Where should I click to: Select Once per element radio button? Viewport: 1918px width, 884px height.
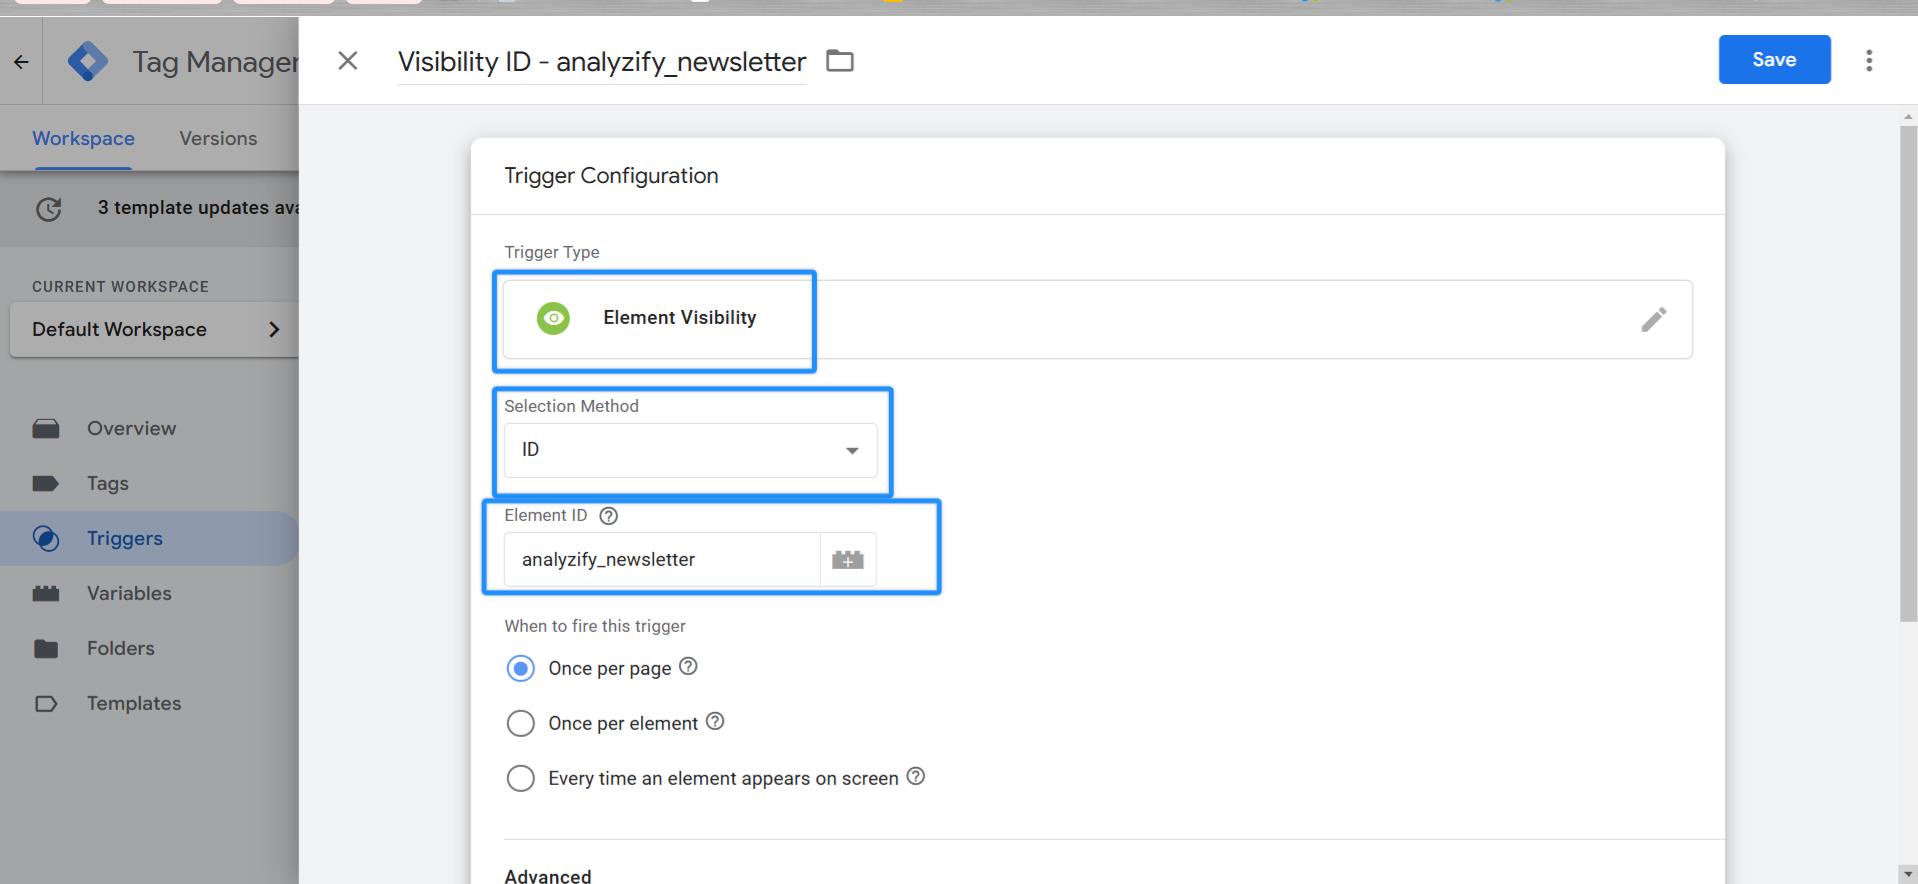coord(520,723)
